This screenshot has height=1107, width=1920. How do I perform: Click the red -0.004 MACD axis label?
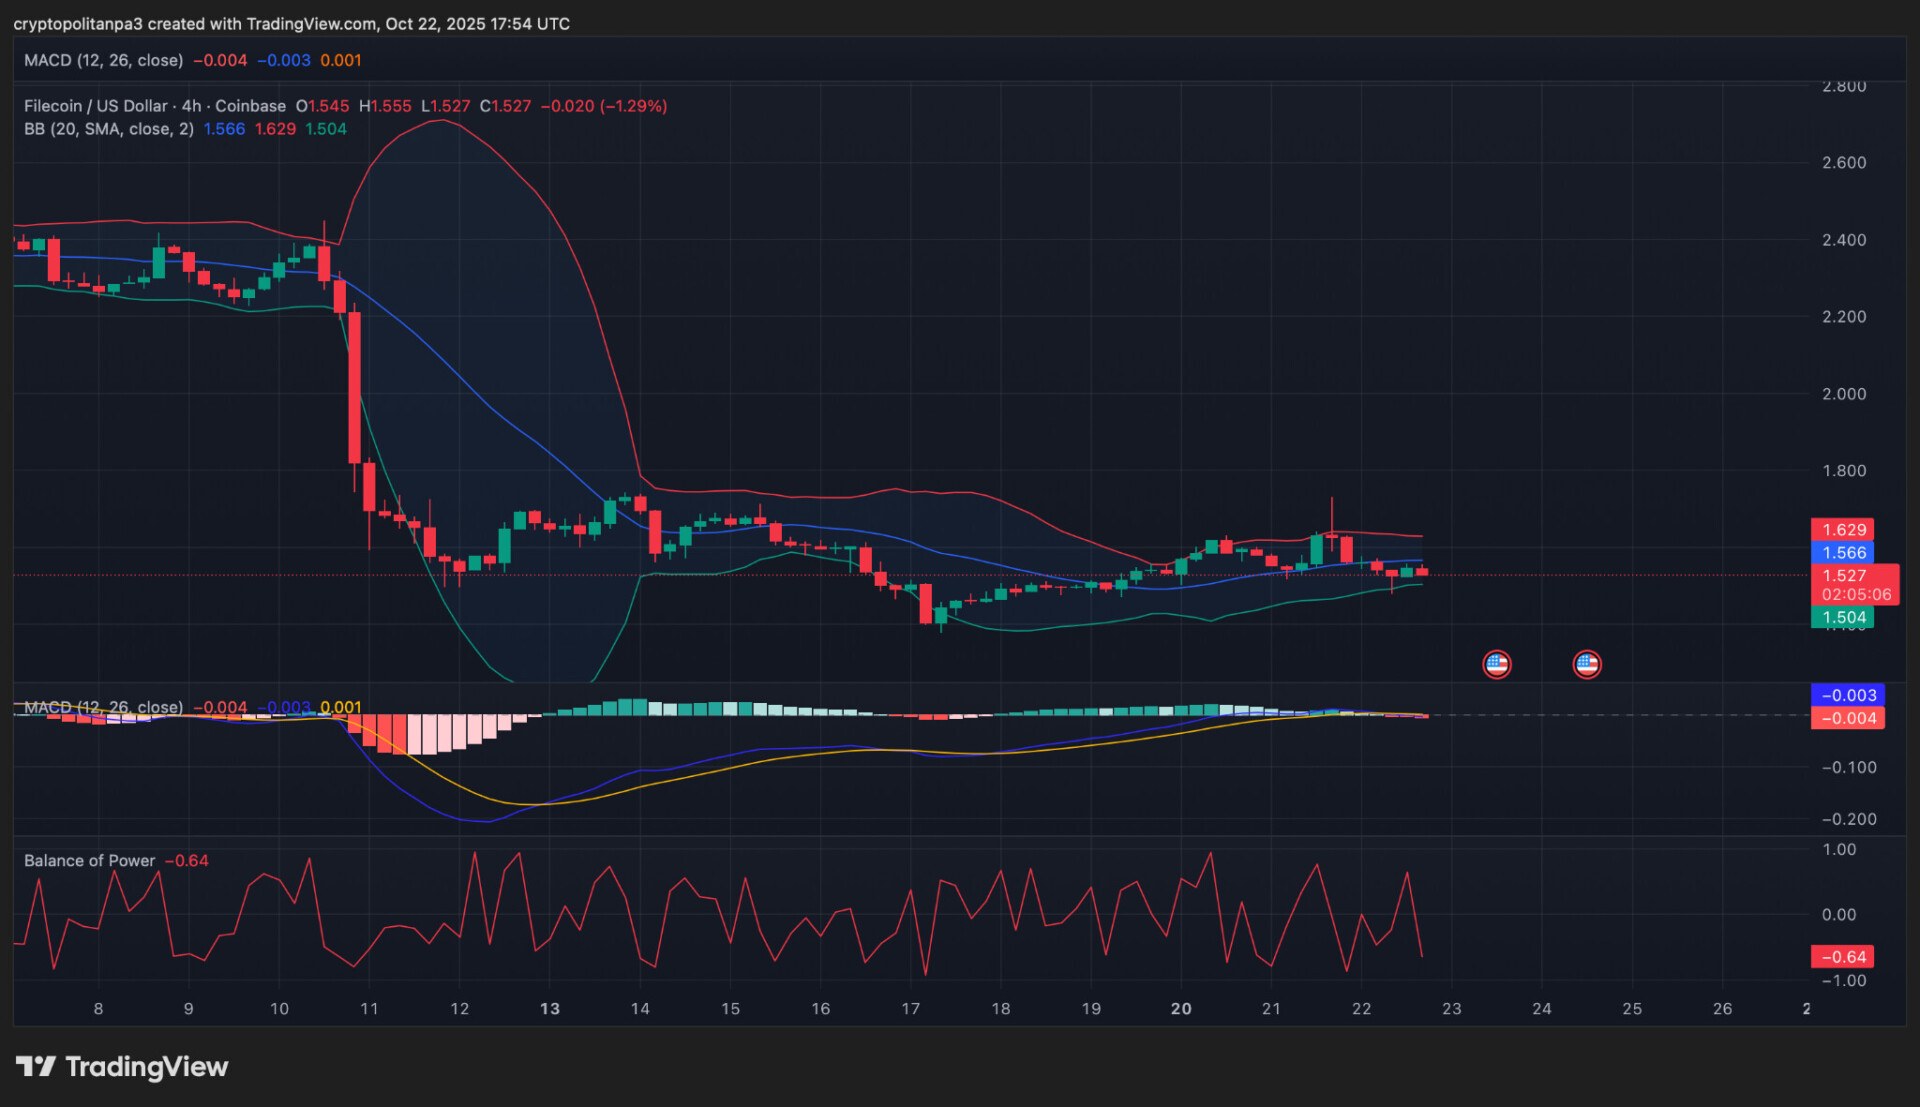[1847, 718]
